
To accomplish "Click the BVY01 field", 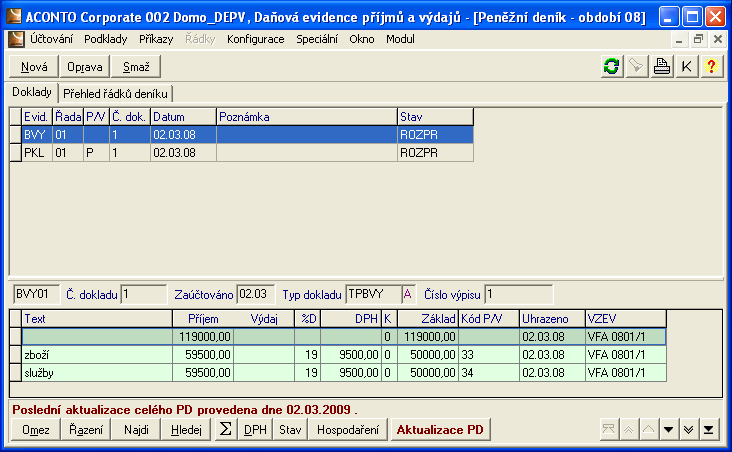I will 36,294.
